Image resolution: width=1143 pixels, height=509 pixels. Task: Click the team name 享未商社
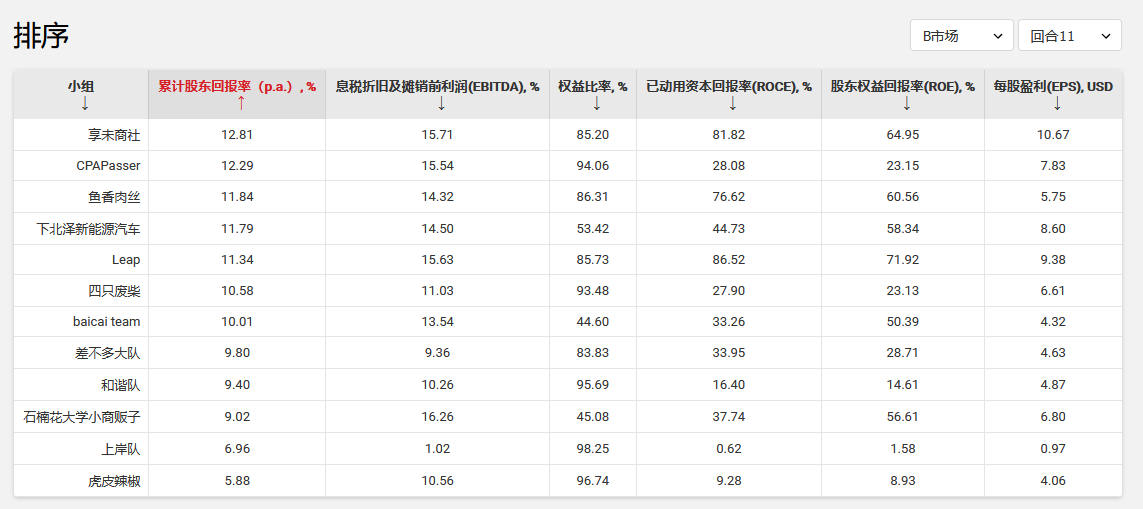tap(114, 135)
